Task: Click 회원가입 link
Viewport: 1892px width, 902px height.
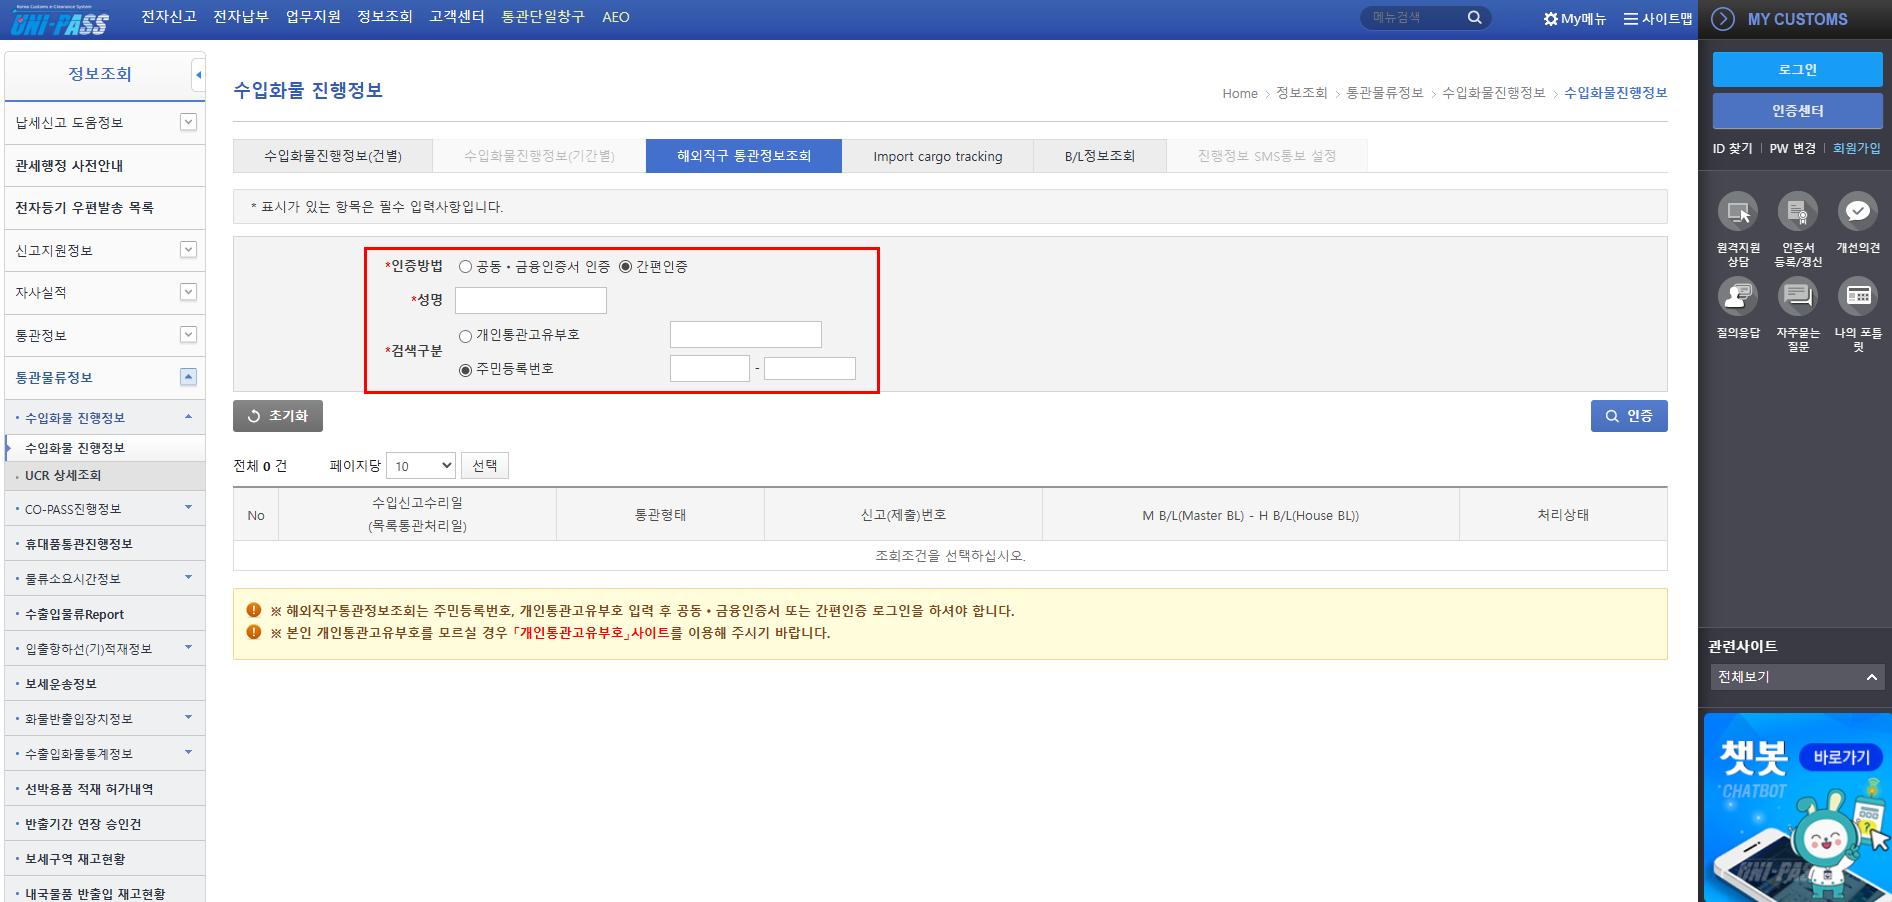Action: pyautogui.click(x=1856, y=148)
